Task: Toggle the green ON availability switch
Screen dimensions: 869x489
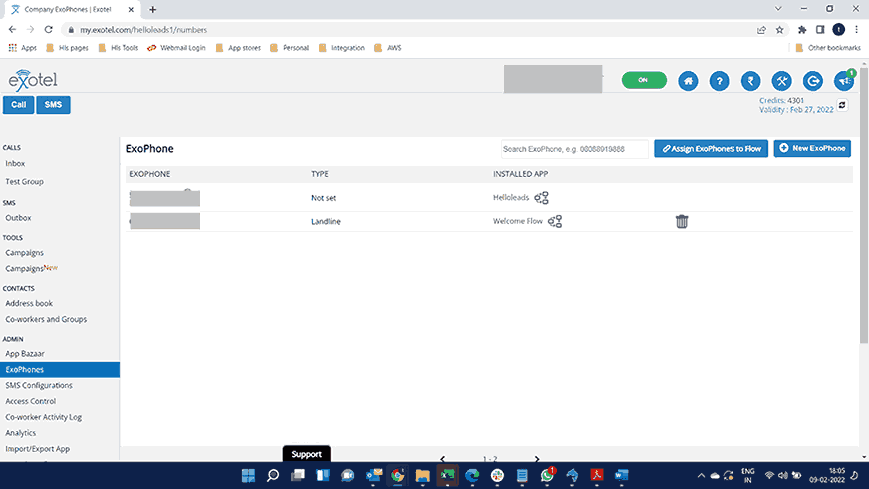Action: point(644,80)
